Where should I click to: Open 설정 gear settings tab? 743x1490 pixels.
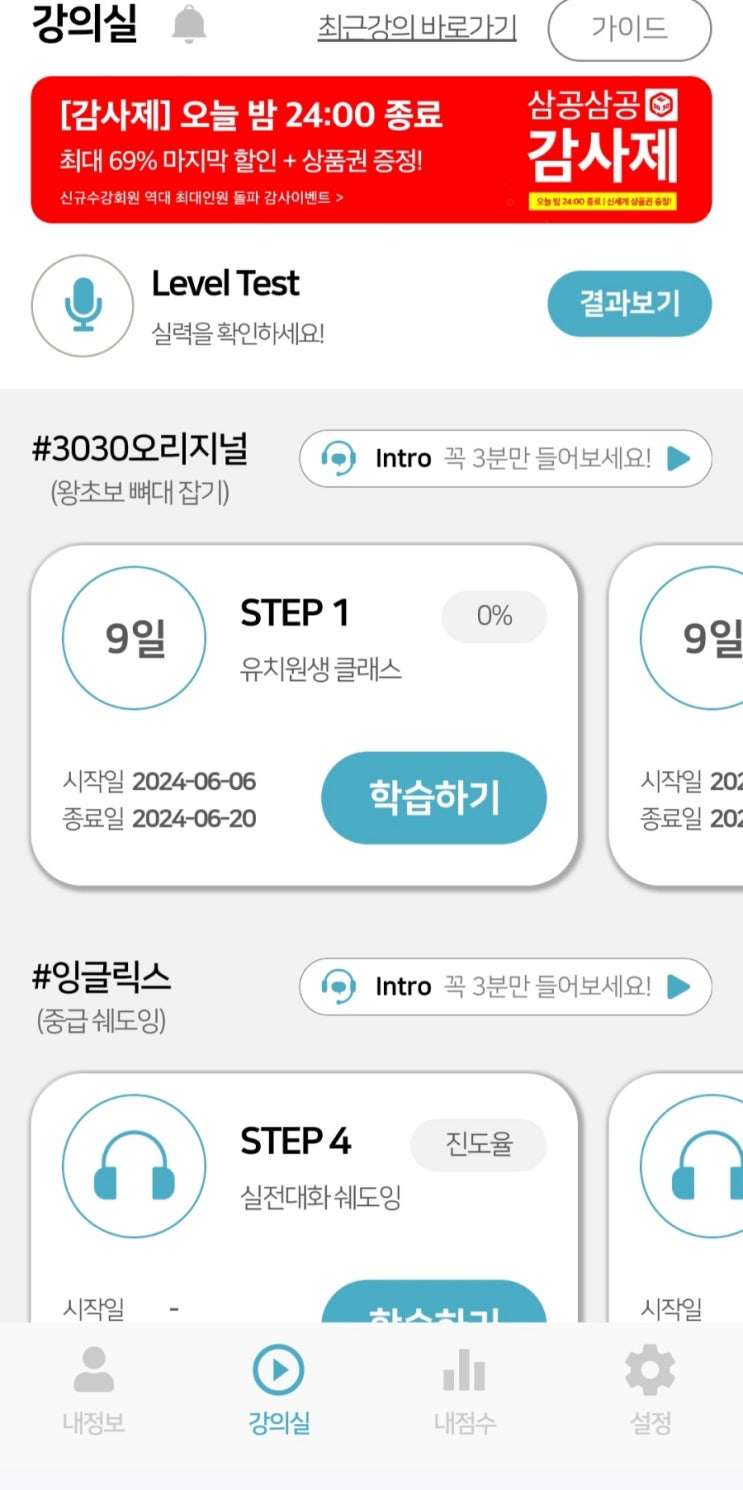650,1390
